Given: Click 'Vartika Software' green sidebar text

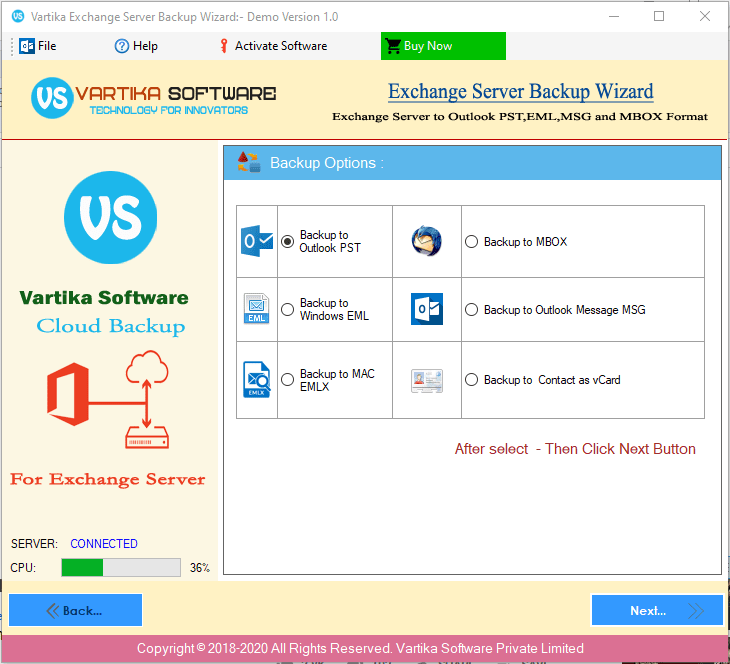Looking at the screenshot, I should pos(104,298).
